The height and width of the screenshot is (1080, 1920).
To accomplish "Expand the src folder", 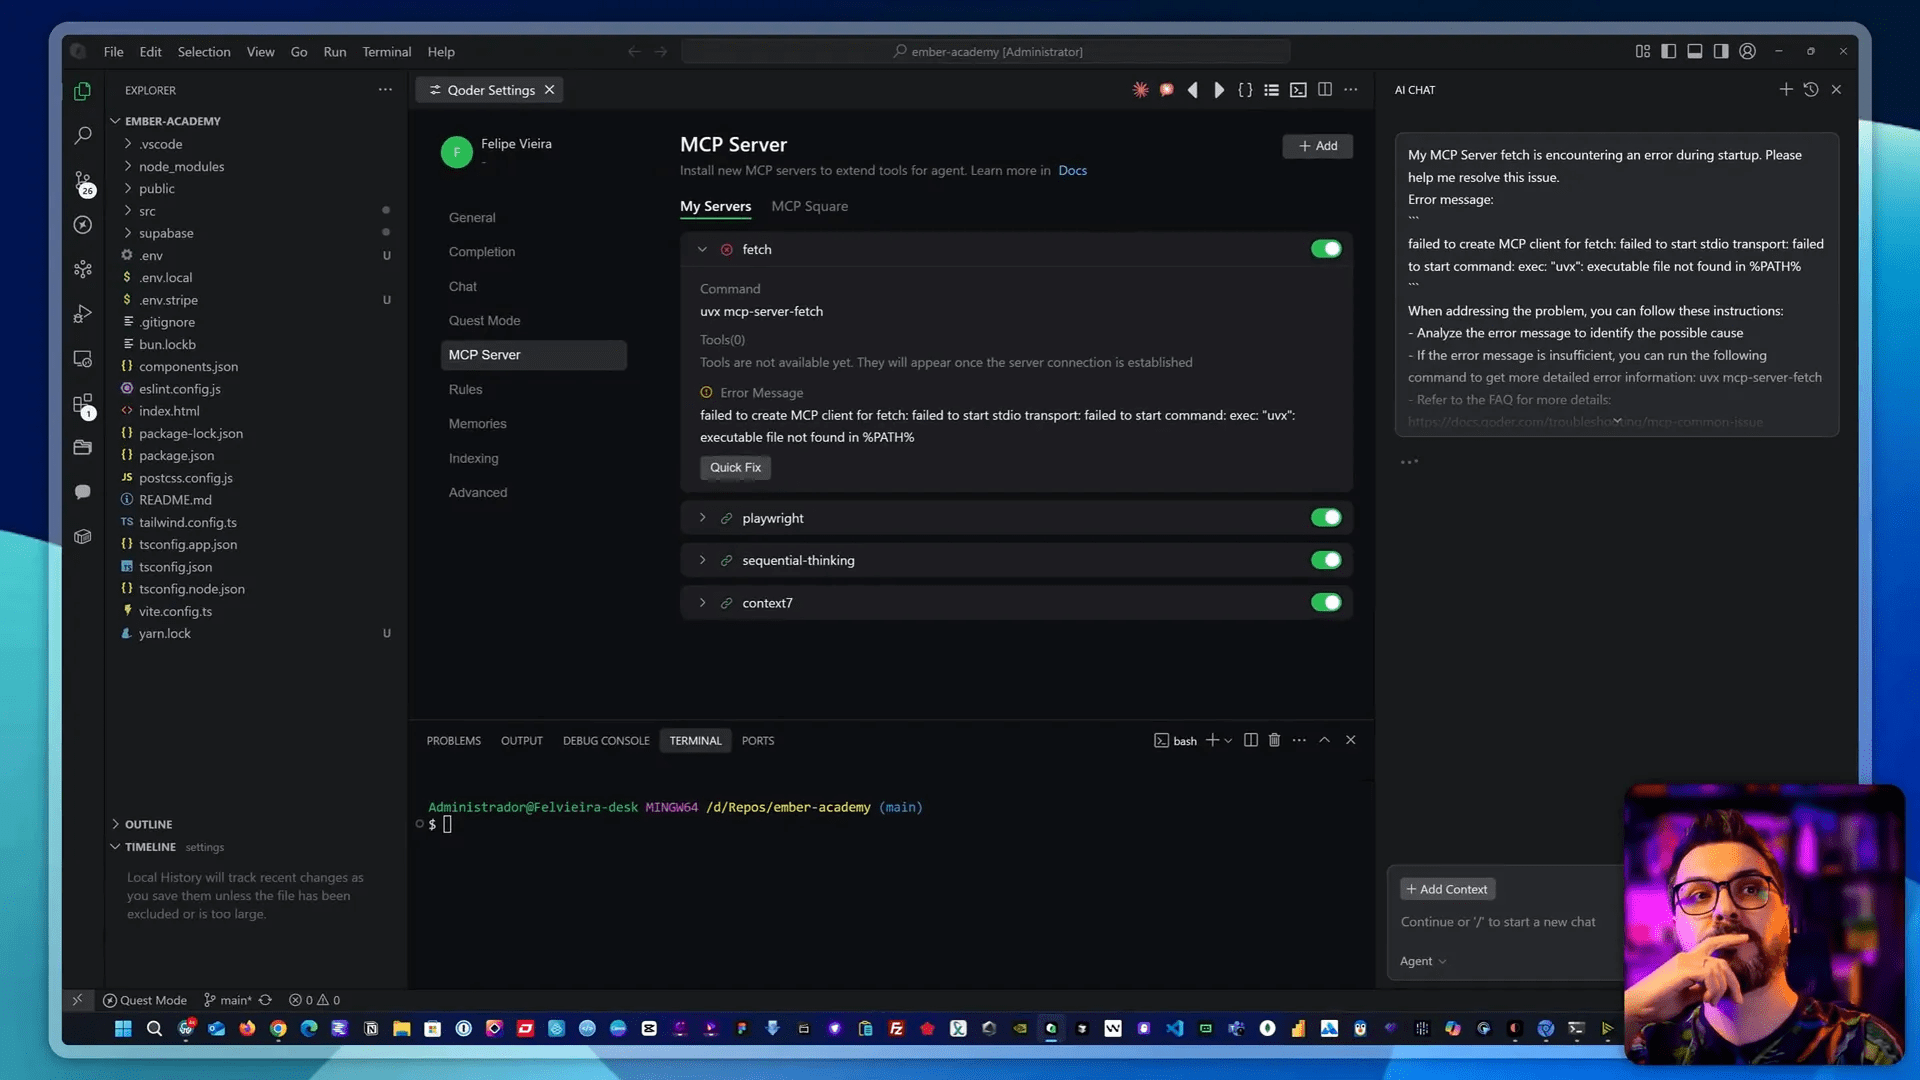I will pos(147,211).
